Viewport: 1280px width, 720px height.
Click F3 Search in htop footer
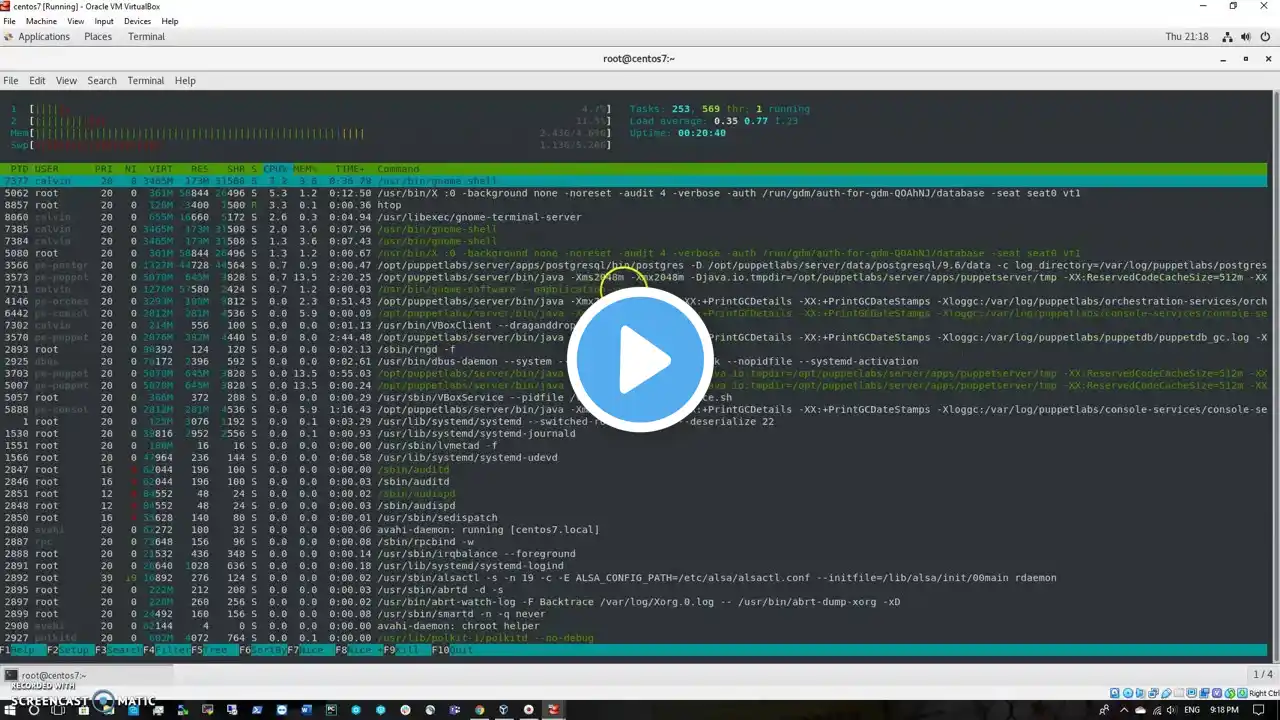[x=119, y=650]
